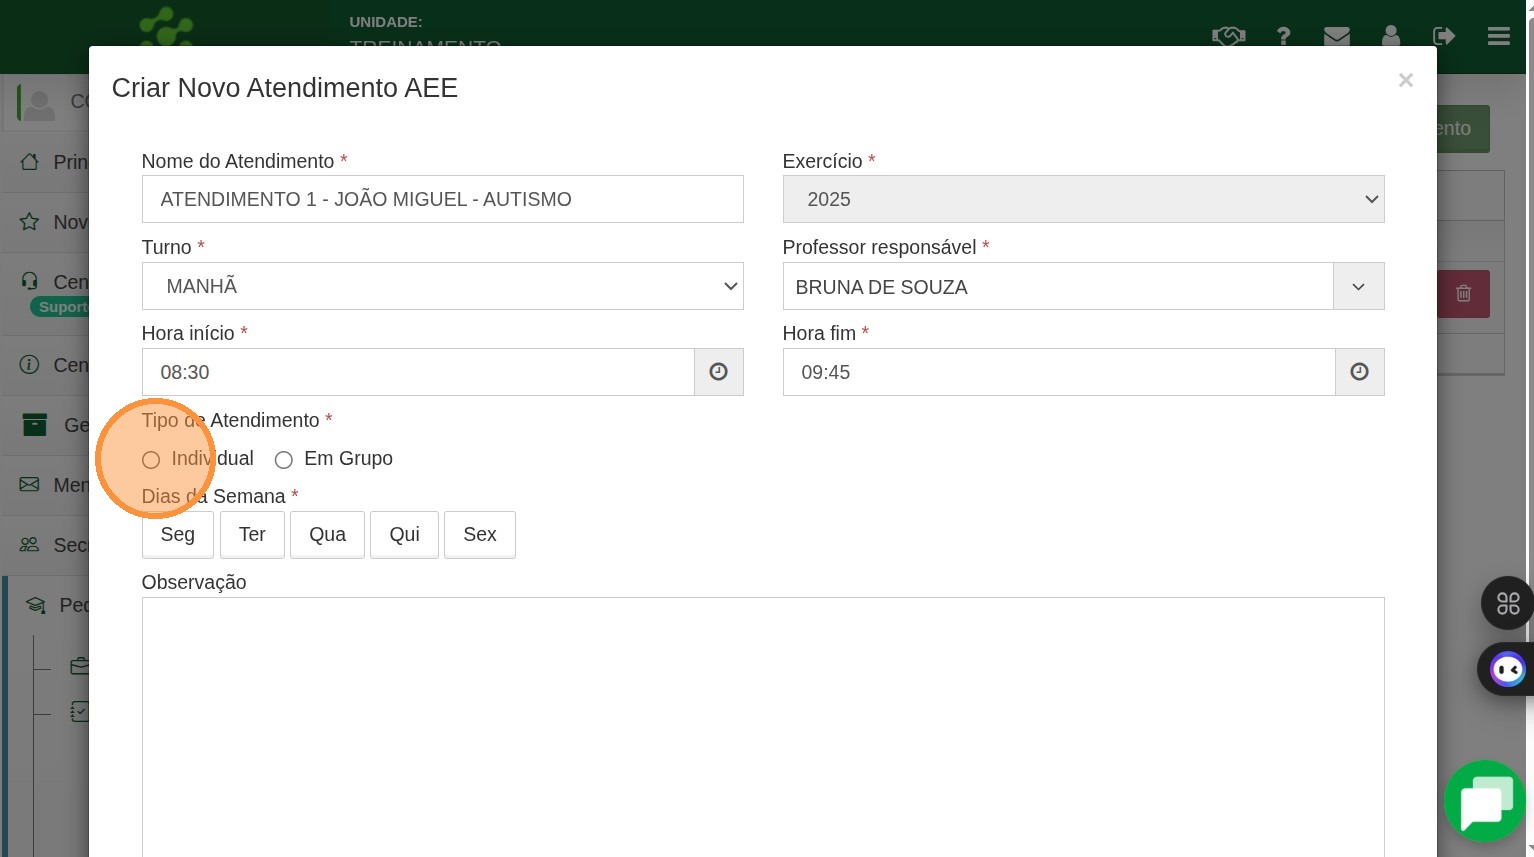Image resolution: width=1534 pixels, height=857 pixels.
Task: Open the hamburger menu in top bar
Action: [x=1498, y=36]
